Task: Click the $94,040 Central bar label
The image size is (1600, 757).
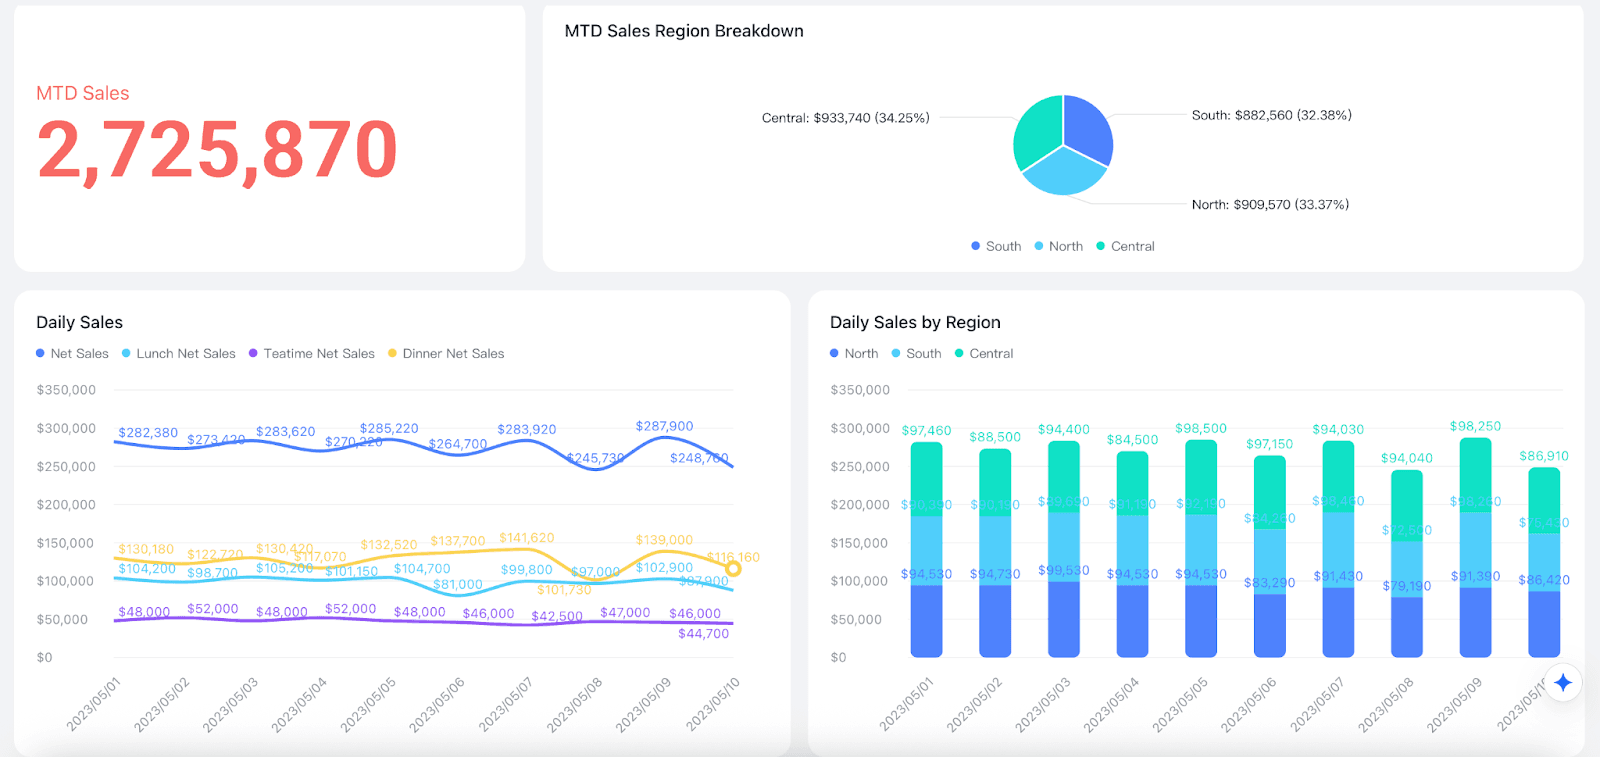Action: click(1407, 458)
